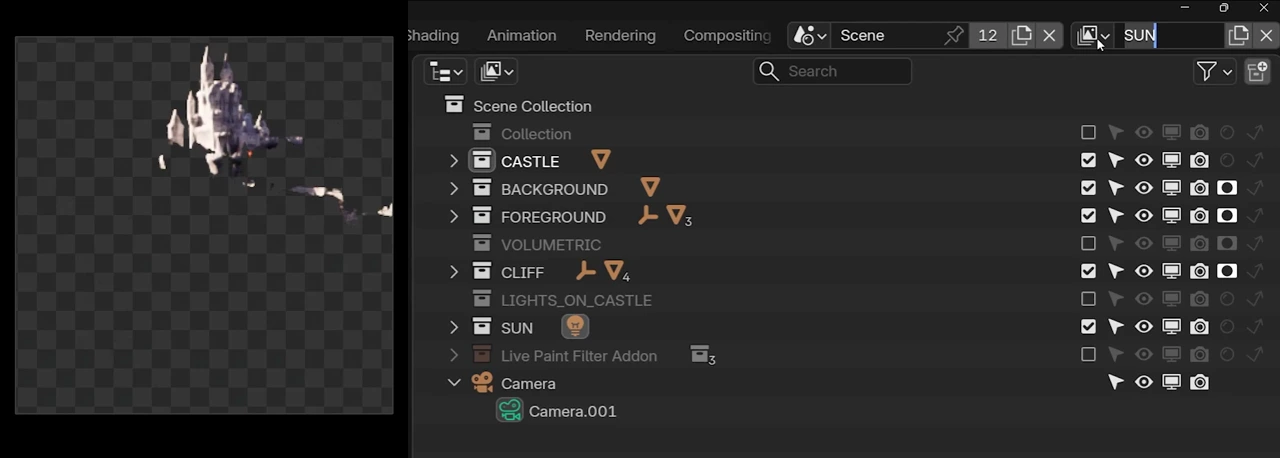This screenshot has height=458, width=1280.
Task: Expand the CLIFF collection
Action: tap(454, 272)
